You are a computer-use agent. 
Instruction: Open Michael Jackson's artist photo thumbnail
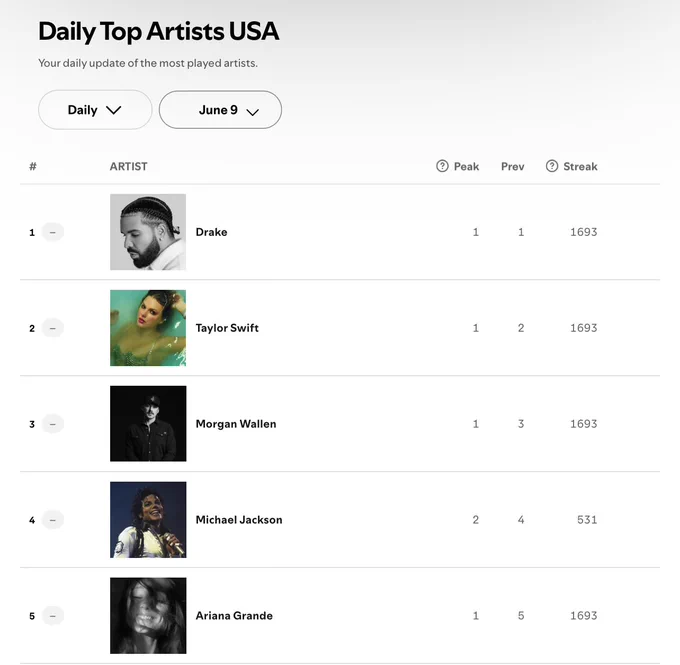point(148,520)
